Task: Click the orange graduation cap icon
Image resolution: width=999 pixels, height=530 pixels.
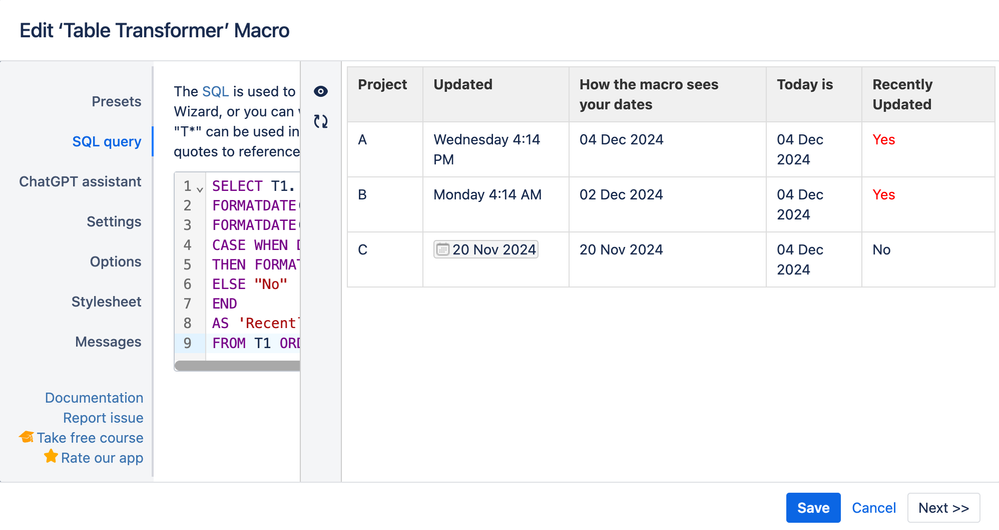Action: 27,438
